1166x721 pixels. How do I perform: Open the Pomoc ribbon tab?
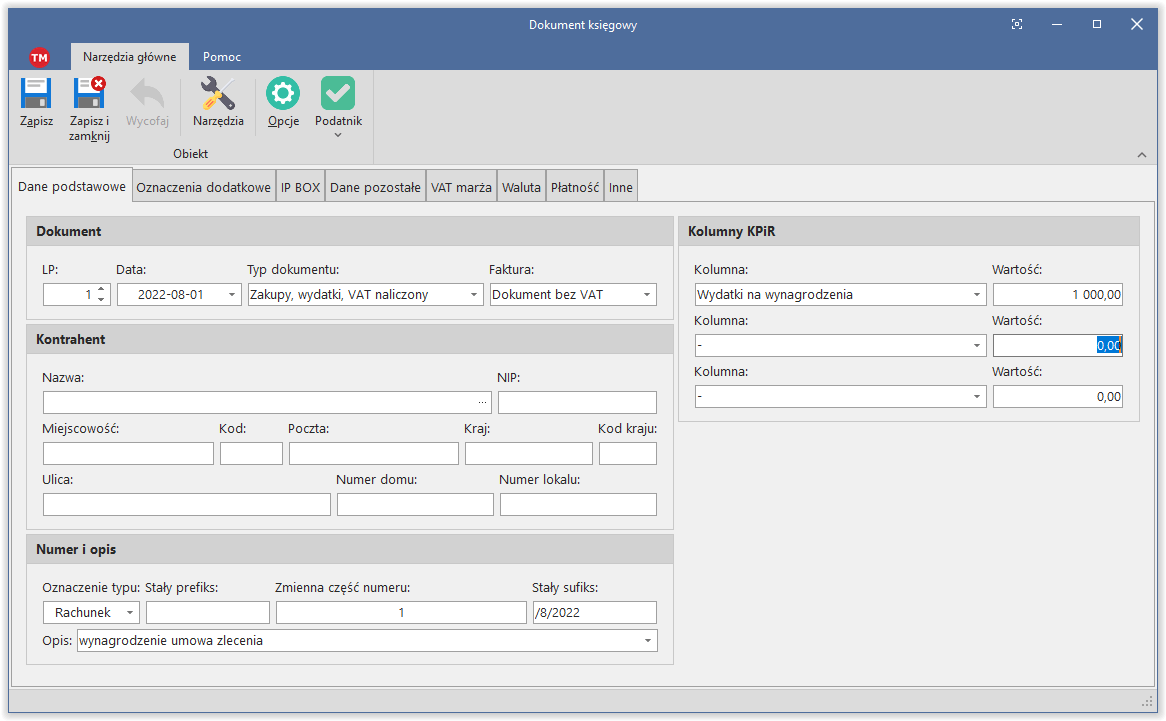pyautogui.click(x=222, y=57)
